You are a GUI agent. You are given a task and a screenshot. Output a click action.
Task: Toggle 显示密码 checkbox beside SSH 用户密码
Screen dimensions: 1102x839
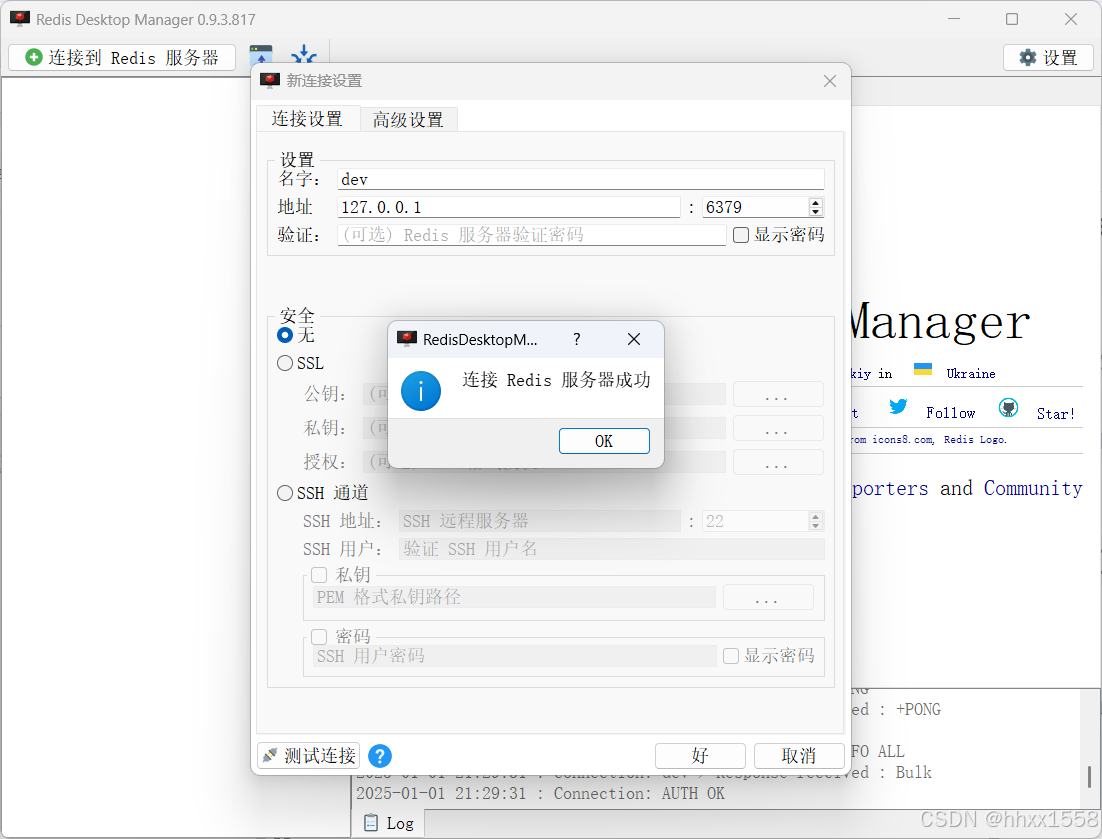(731, 656)
